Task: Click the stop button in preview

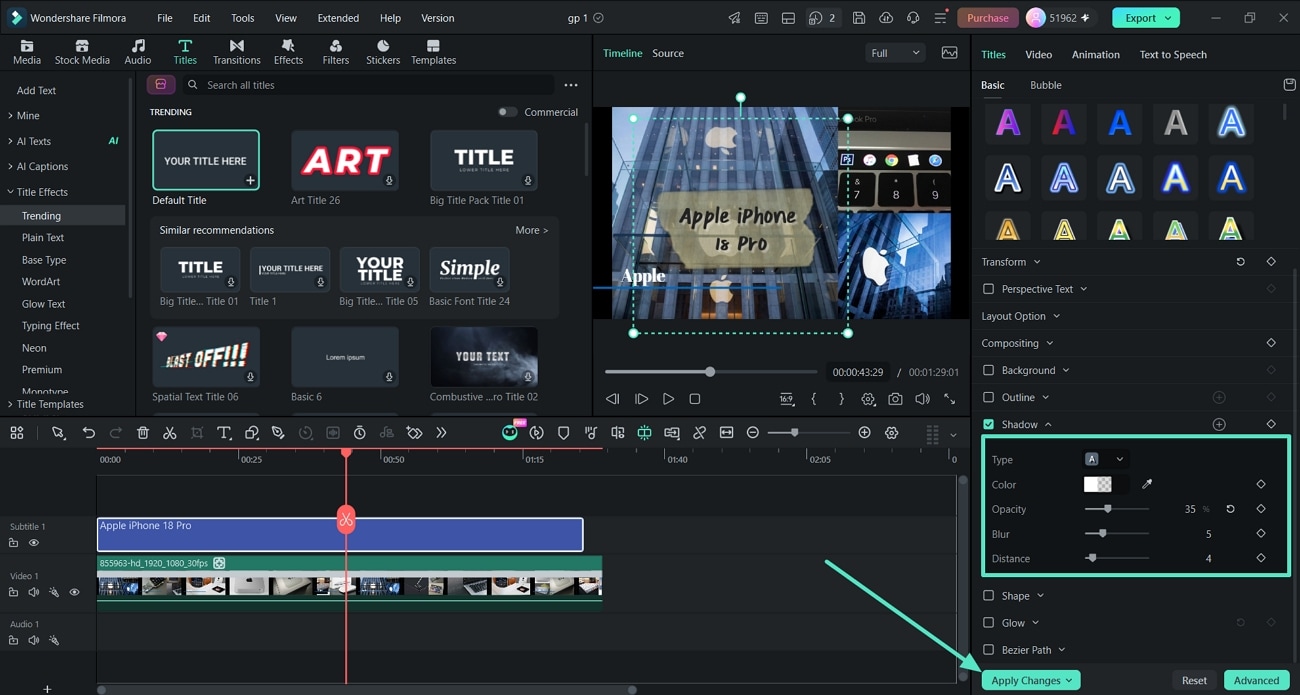Action: (695, 399)
